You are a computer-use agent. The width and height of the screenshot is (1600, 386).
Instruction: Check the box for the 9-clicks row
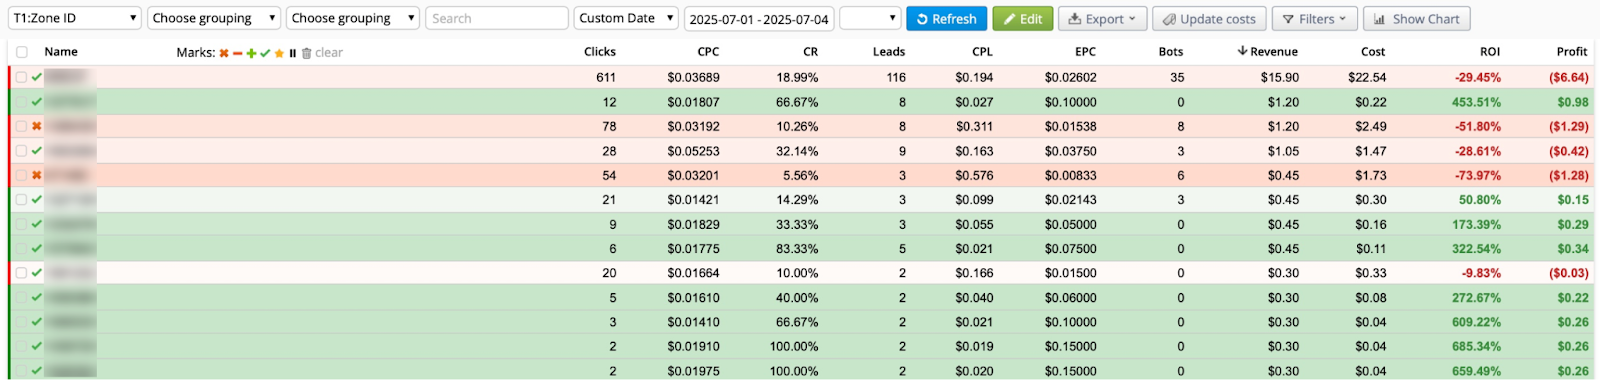[x=21, y=224]
